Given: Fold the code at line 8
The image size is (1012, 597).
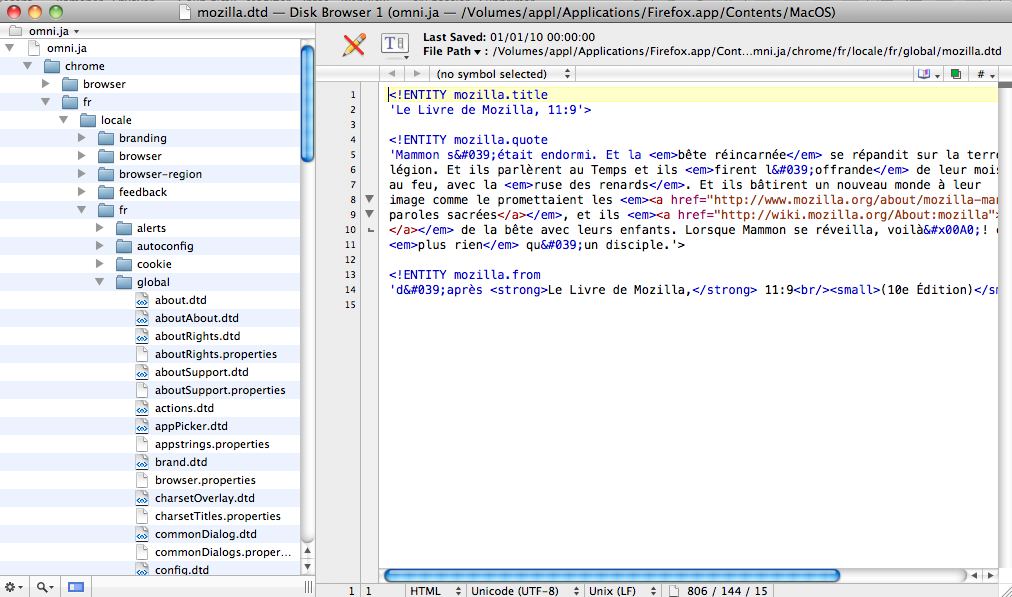Looking at the screenshot, I should [x=370, y=199].
